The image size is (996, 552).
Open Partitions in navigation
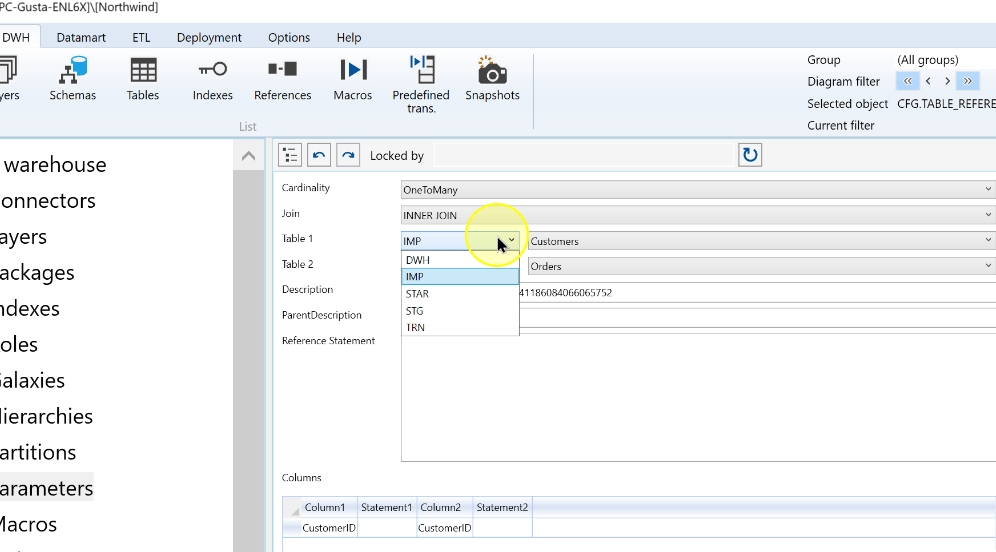click(x=38, y=453)
